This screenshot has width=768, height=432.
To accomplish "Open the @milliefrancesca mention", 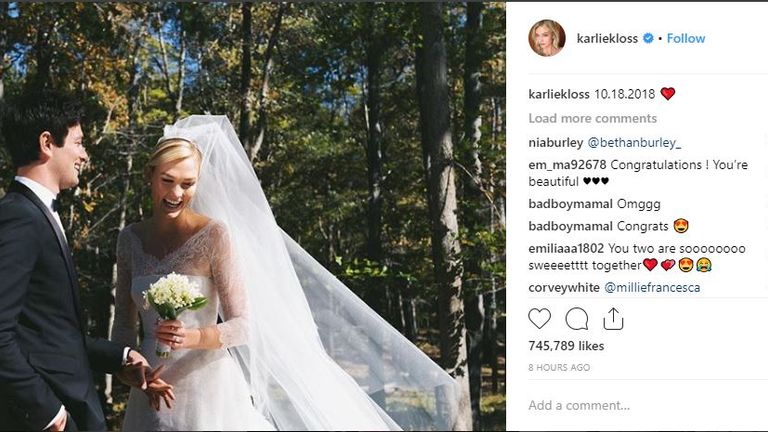I will [652, 288].
